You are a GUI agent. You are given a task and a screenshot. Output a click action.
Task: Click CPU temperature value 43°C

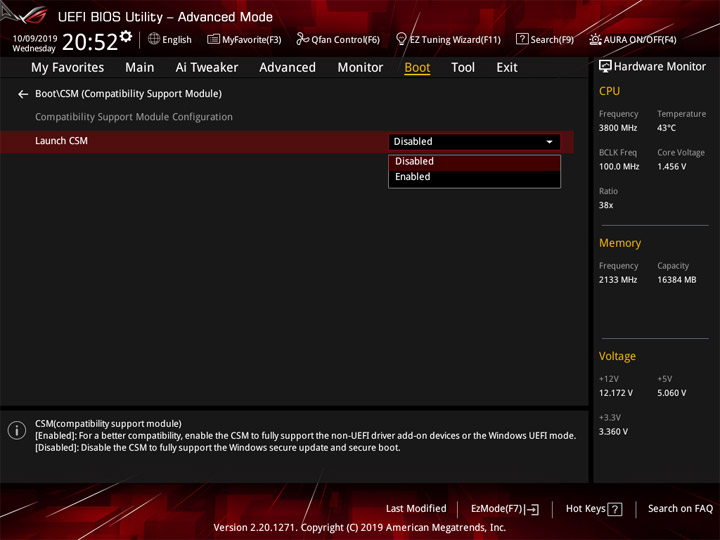(666, 128)
